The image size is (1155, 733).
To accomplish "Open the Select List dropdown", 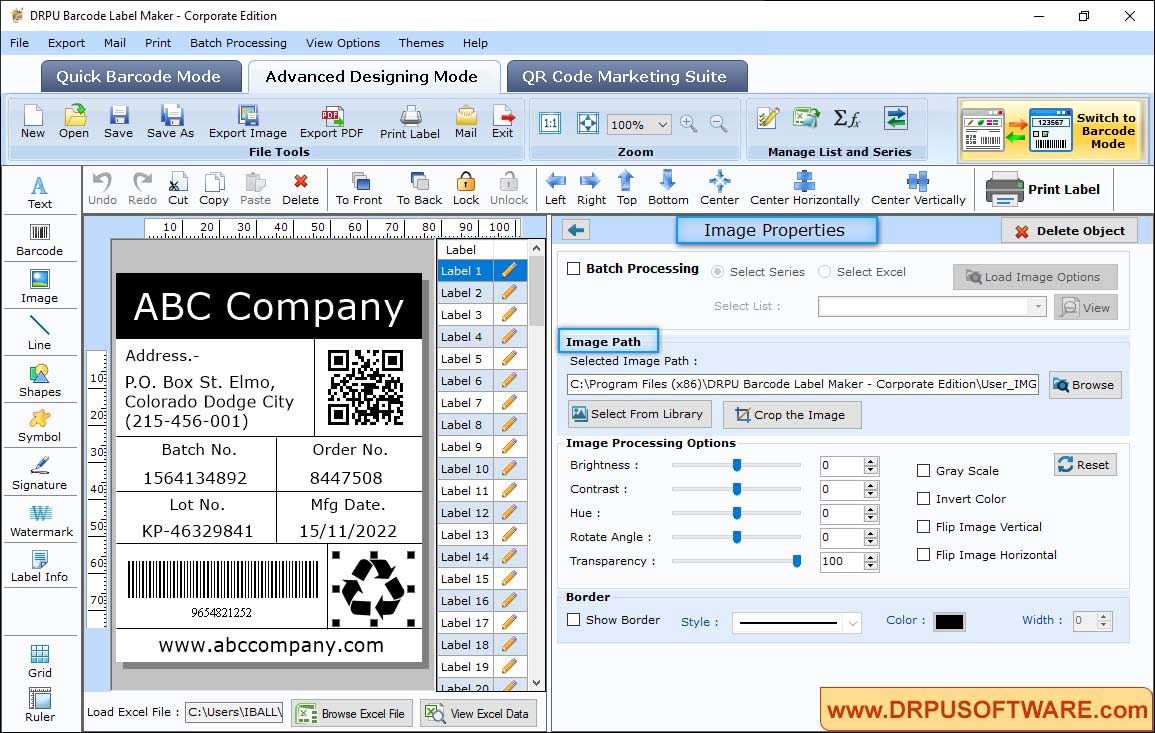I will [x=1038, y=306].
